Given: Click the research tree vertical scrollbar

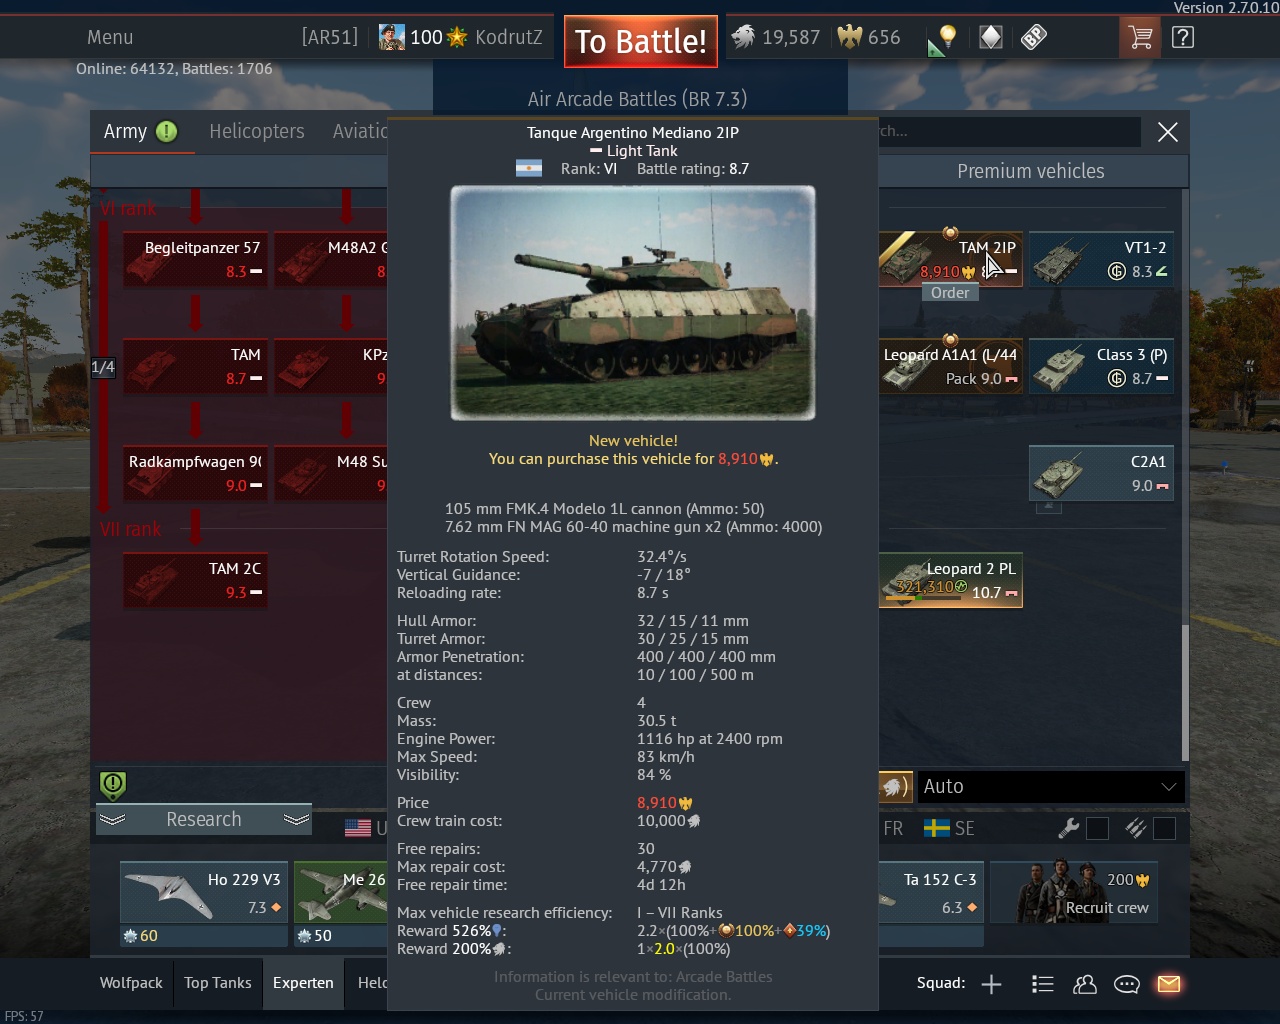Looking at the screenshot, I should click(x=1185, y=693).
